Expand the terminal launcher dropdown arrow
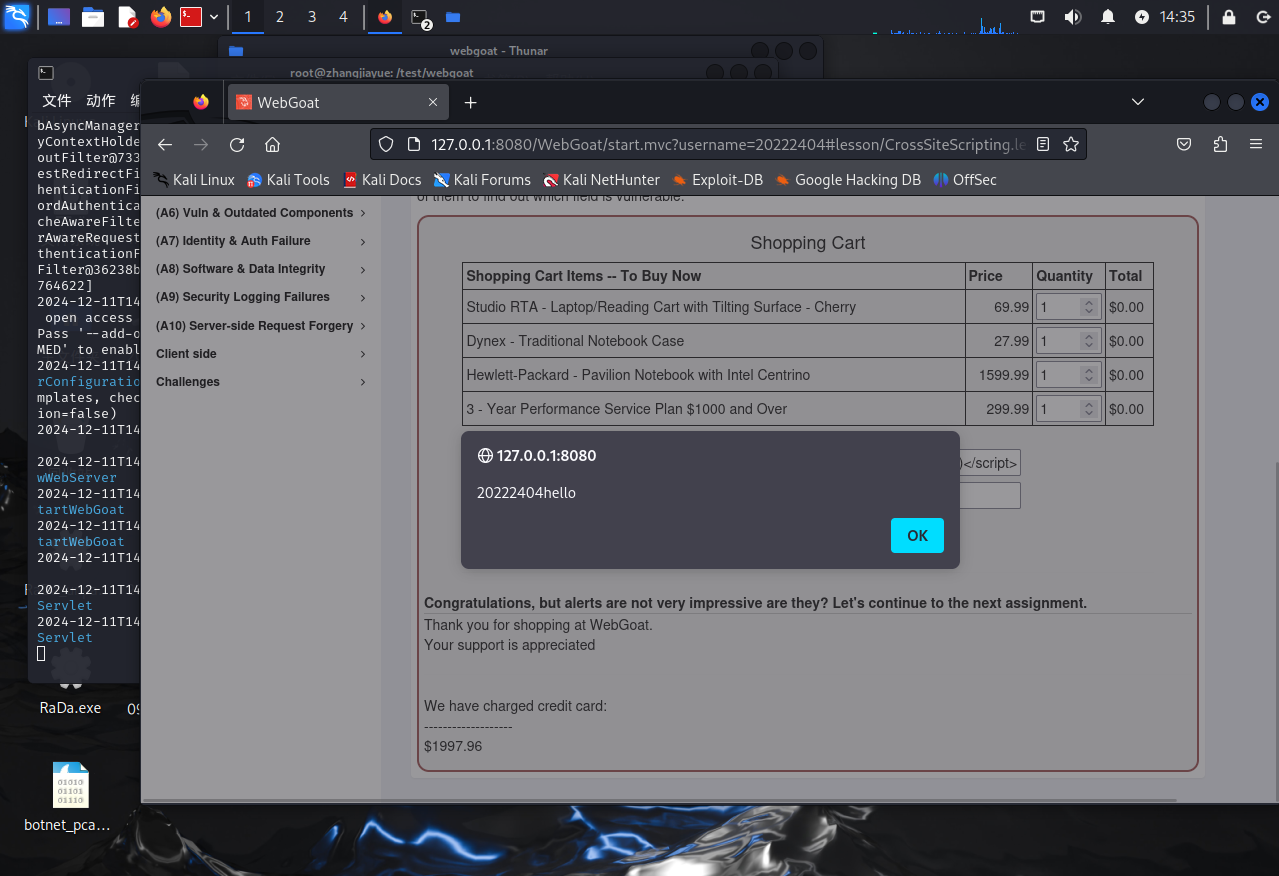Viewport: 1279px width, 876px height. pos(214,17)
